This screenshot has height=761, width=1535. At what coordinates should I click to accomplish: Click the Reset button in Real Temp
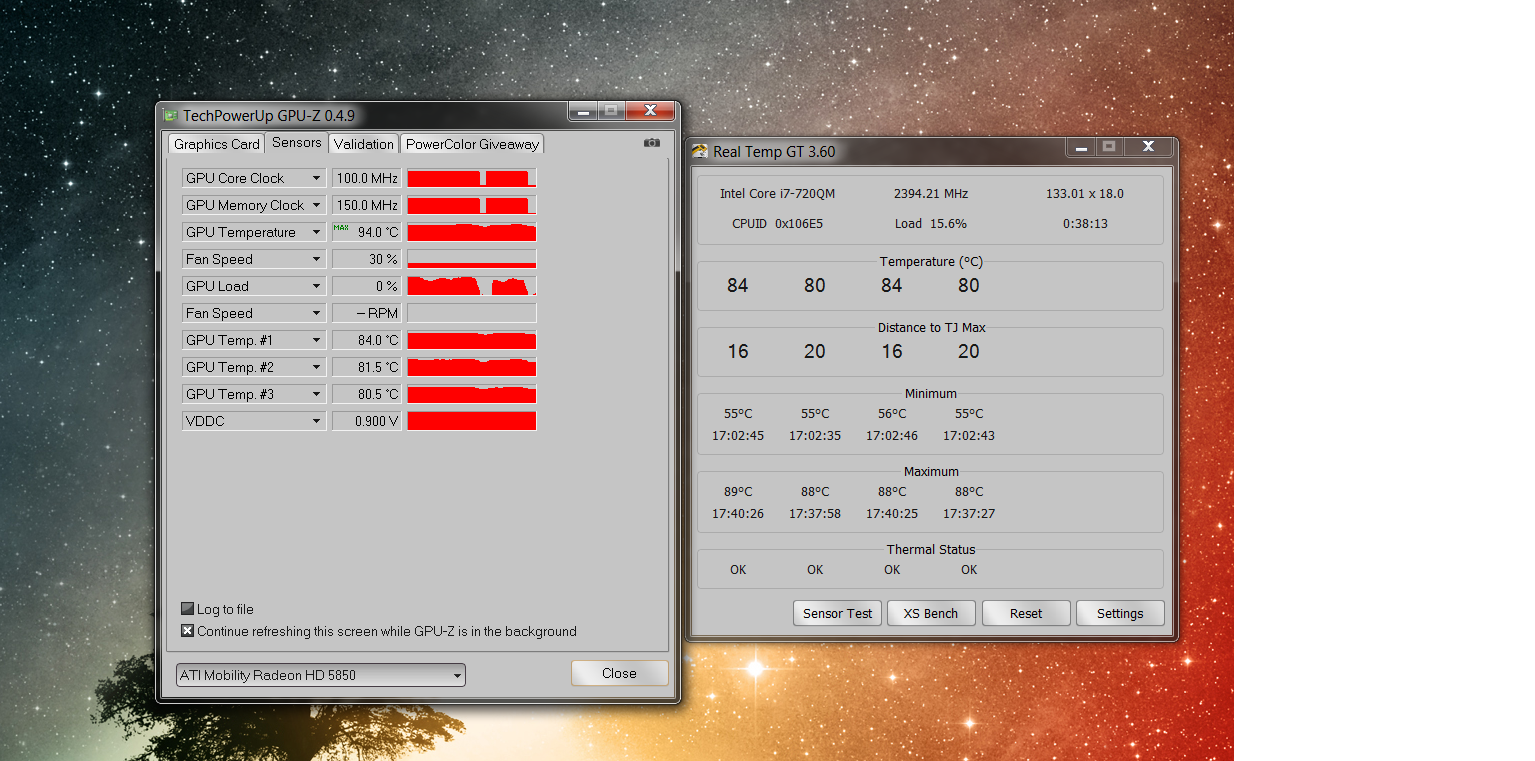pos(1026,613)
